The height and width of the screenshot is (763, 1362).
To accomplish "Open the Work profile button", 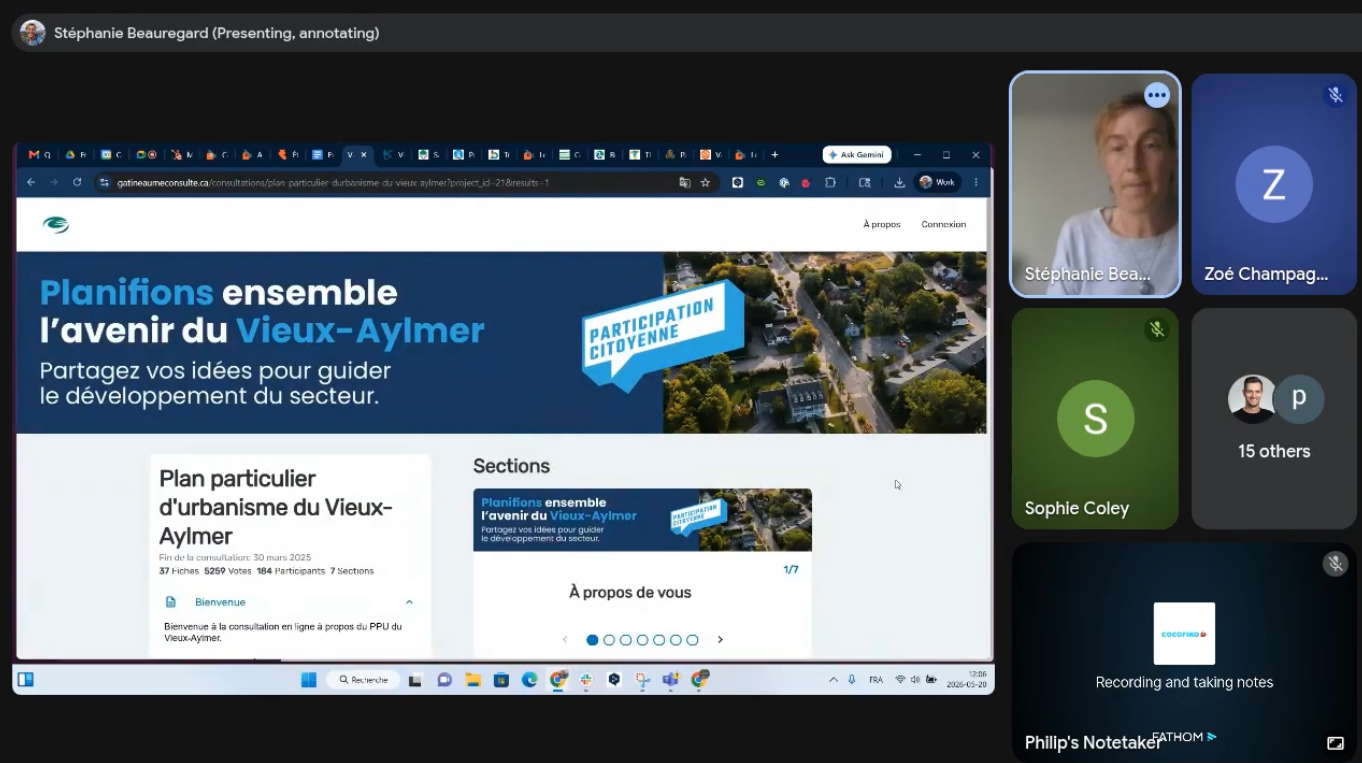I will point(937,183).
